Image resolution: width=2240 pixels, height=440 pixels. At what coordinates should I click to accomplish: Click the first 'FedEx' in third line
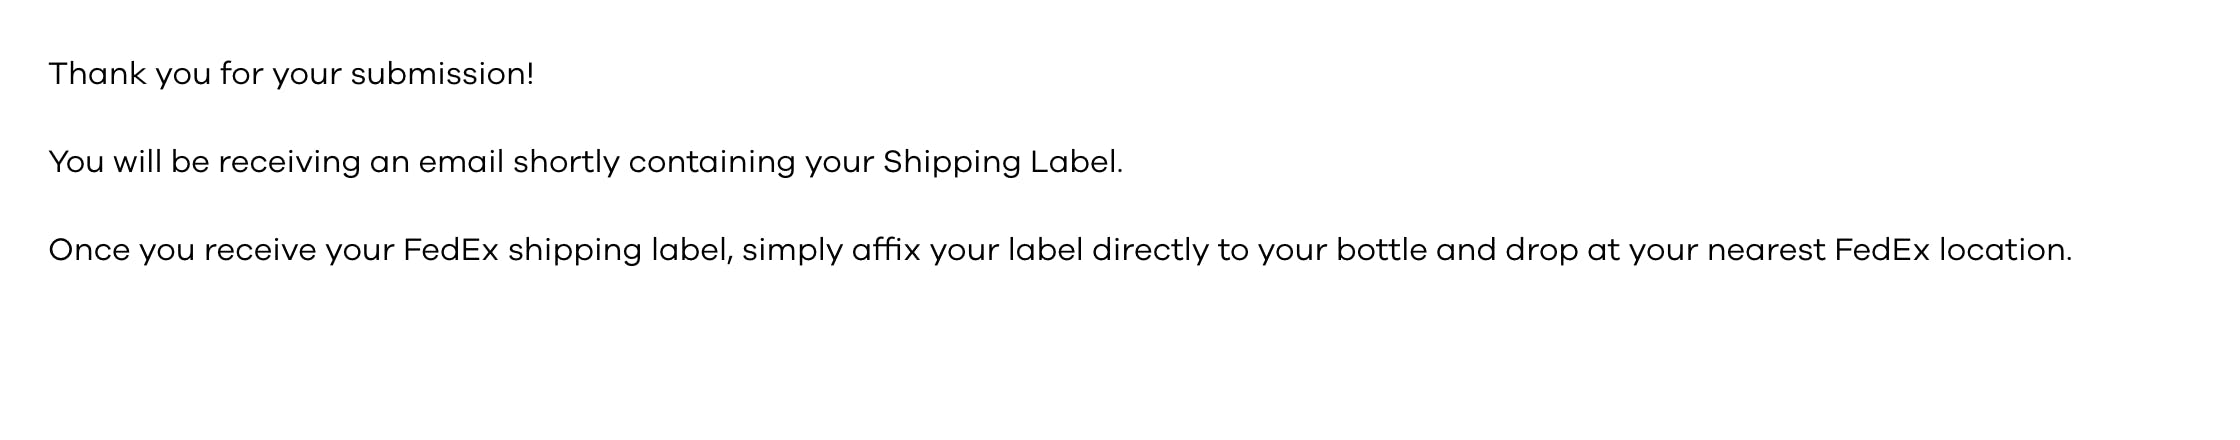[x=451, y=249]
